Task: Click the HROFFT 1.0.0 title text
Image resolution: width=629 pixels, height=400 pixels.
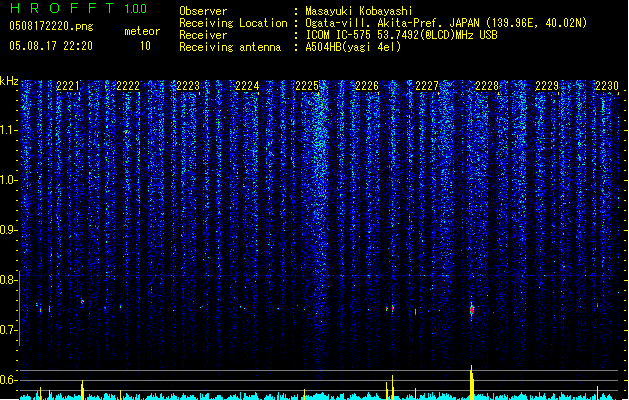Action: [79, 8]
